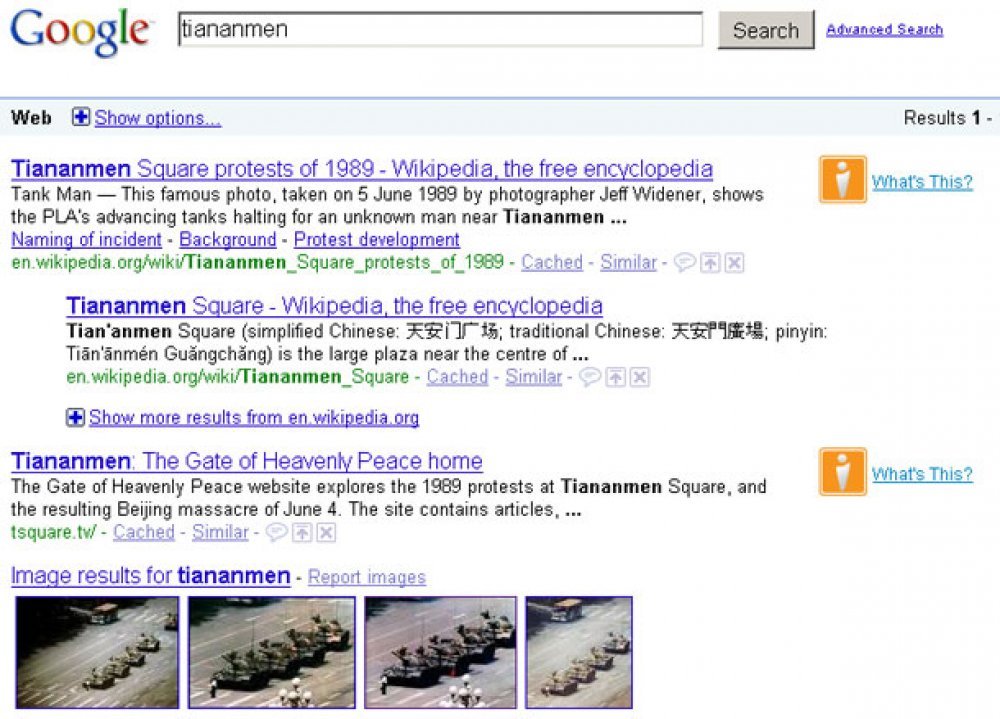Expand Show options plus icon
The image size is (1000, 719).
[80, 117]
